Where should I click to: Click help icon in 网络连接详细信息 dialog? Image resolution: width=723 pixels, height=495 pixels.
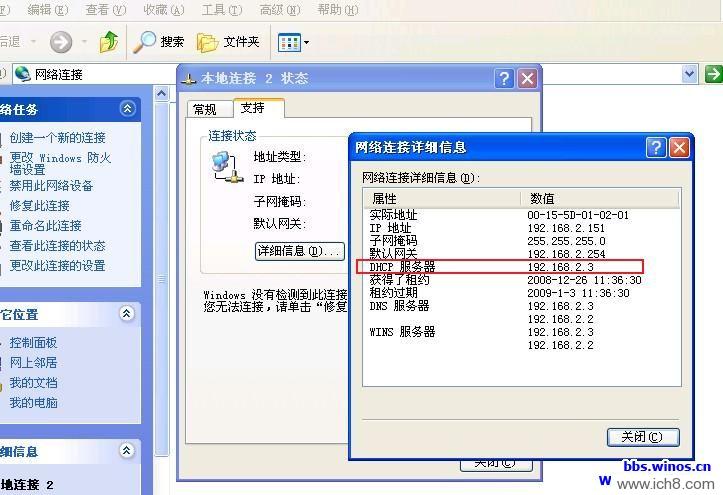click(x=656, y=147)
